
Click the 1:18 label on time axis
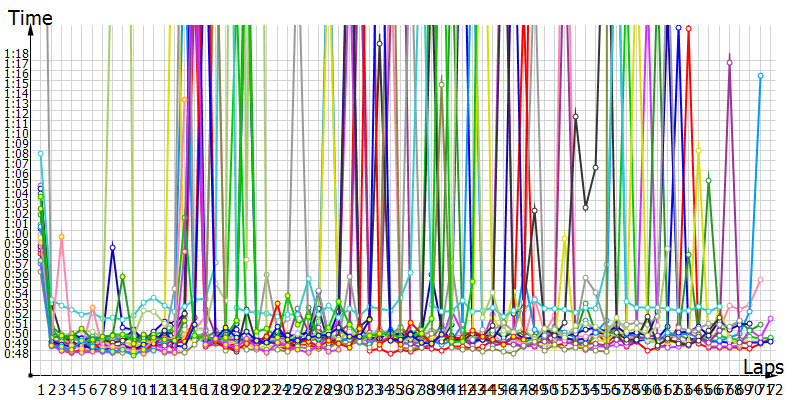17,54
